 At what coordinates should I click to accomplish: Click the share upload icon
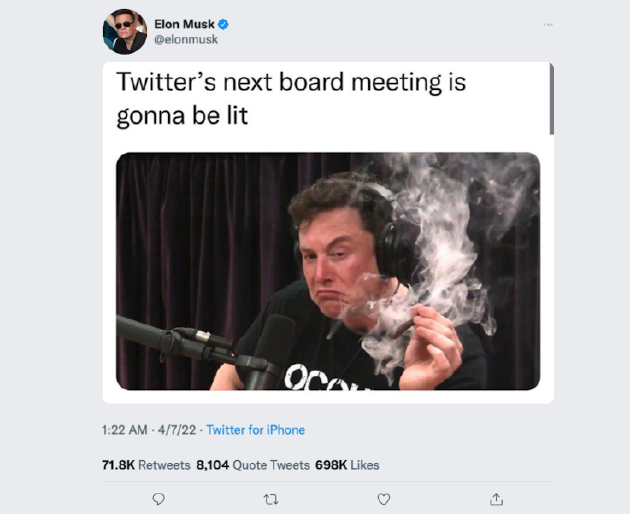click(x=497, y=499)
